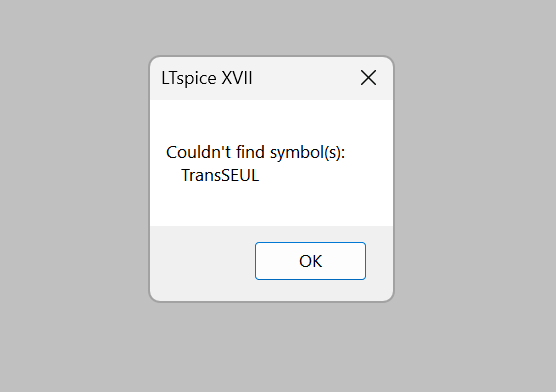Click the word "LTspice" in the title
This screenshot has height=392, width=556.
click(189, 78)
